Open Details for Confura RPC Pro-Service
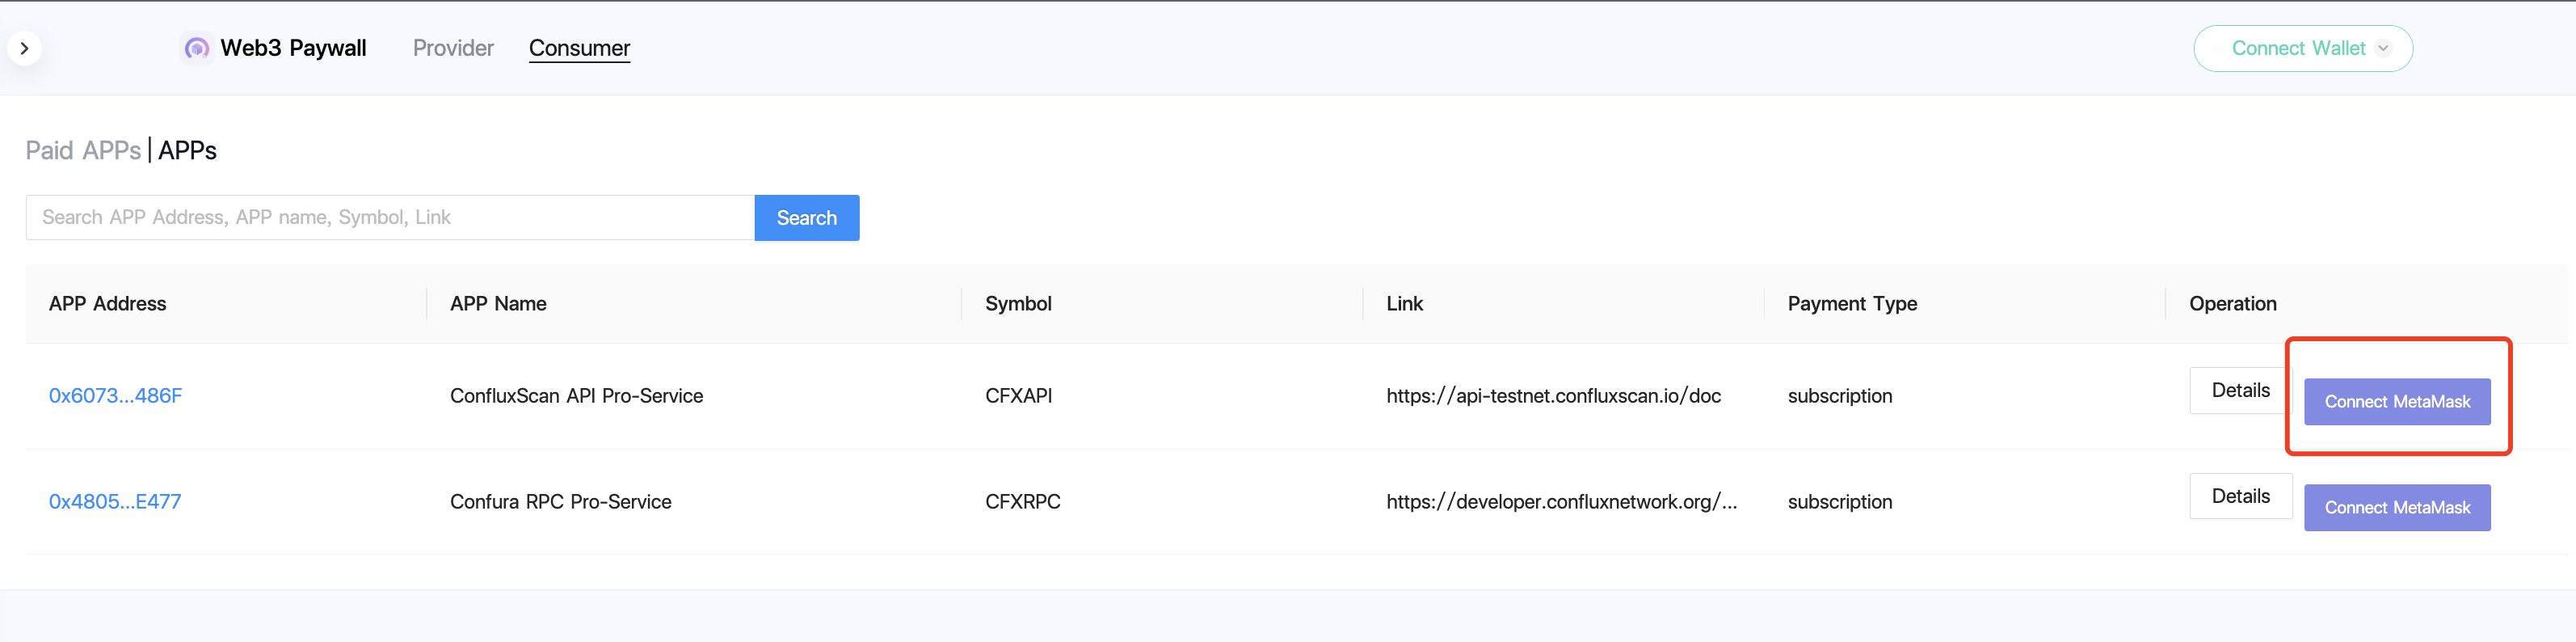This screenshot has width=2576, height=642. click(x=2240, y=496)
